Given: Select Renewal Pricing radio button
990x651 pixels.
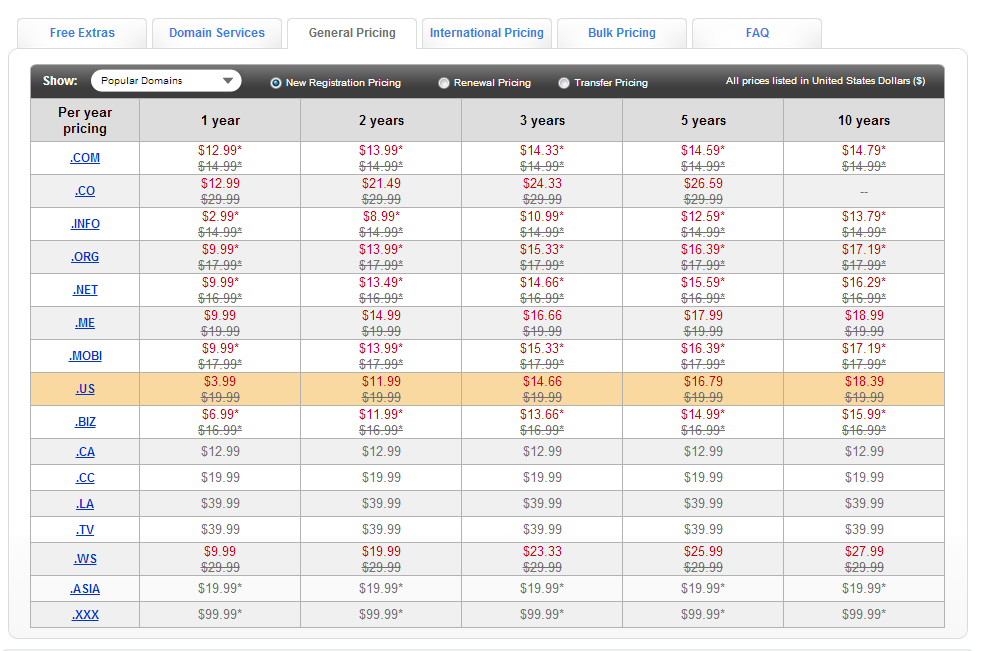Looking at the screenshot, I should pyautogui.click(x=444, y=83).
